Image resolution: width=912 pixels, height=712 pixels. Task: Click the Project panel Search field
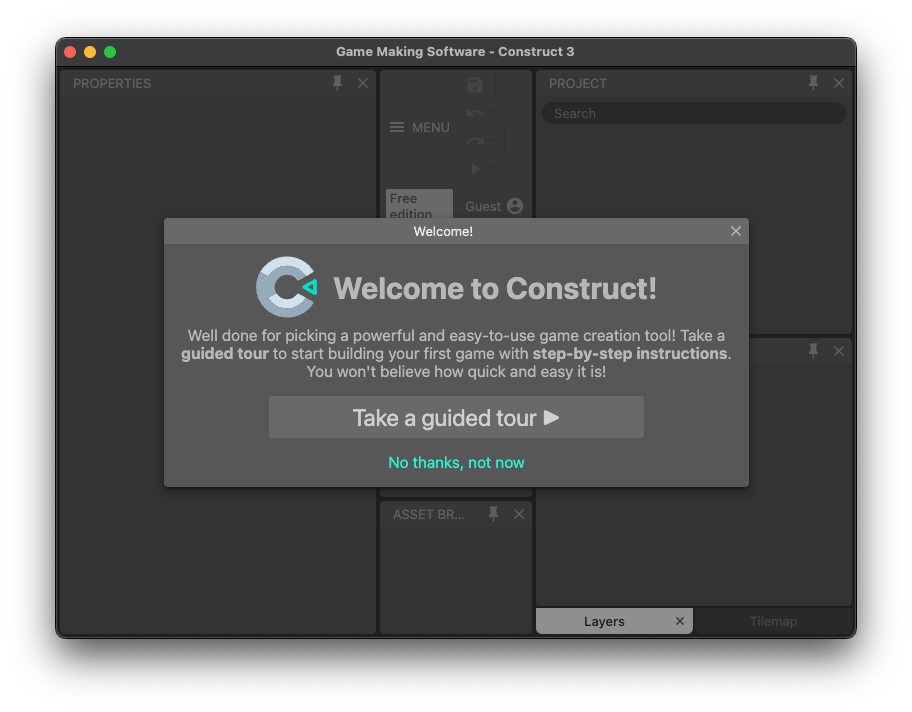[694, 113]
